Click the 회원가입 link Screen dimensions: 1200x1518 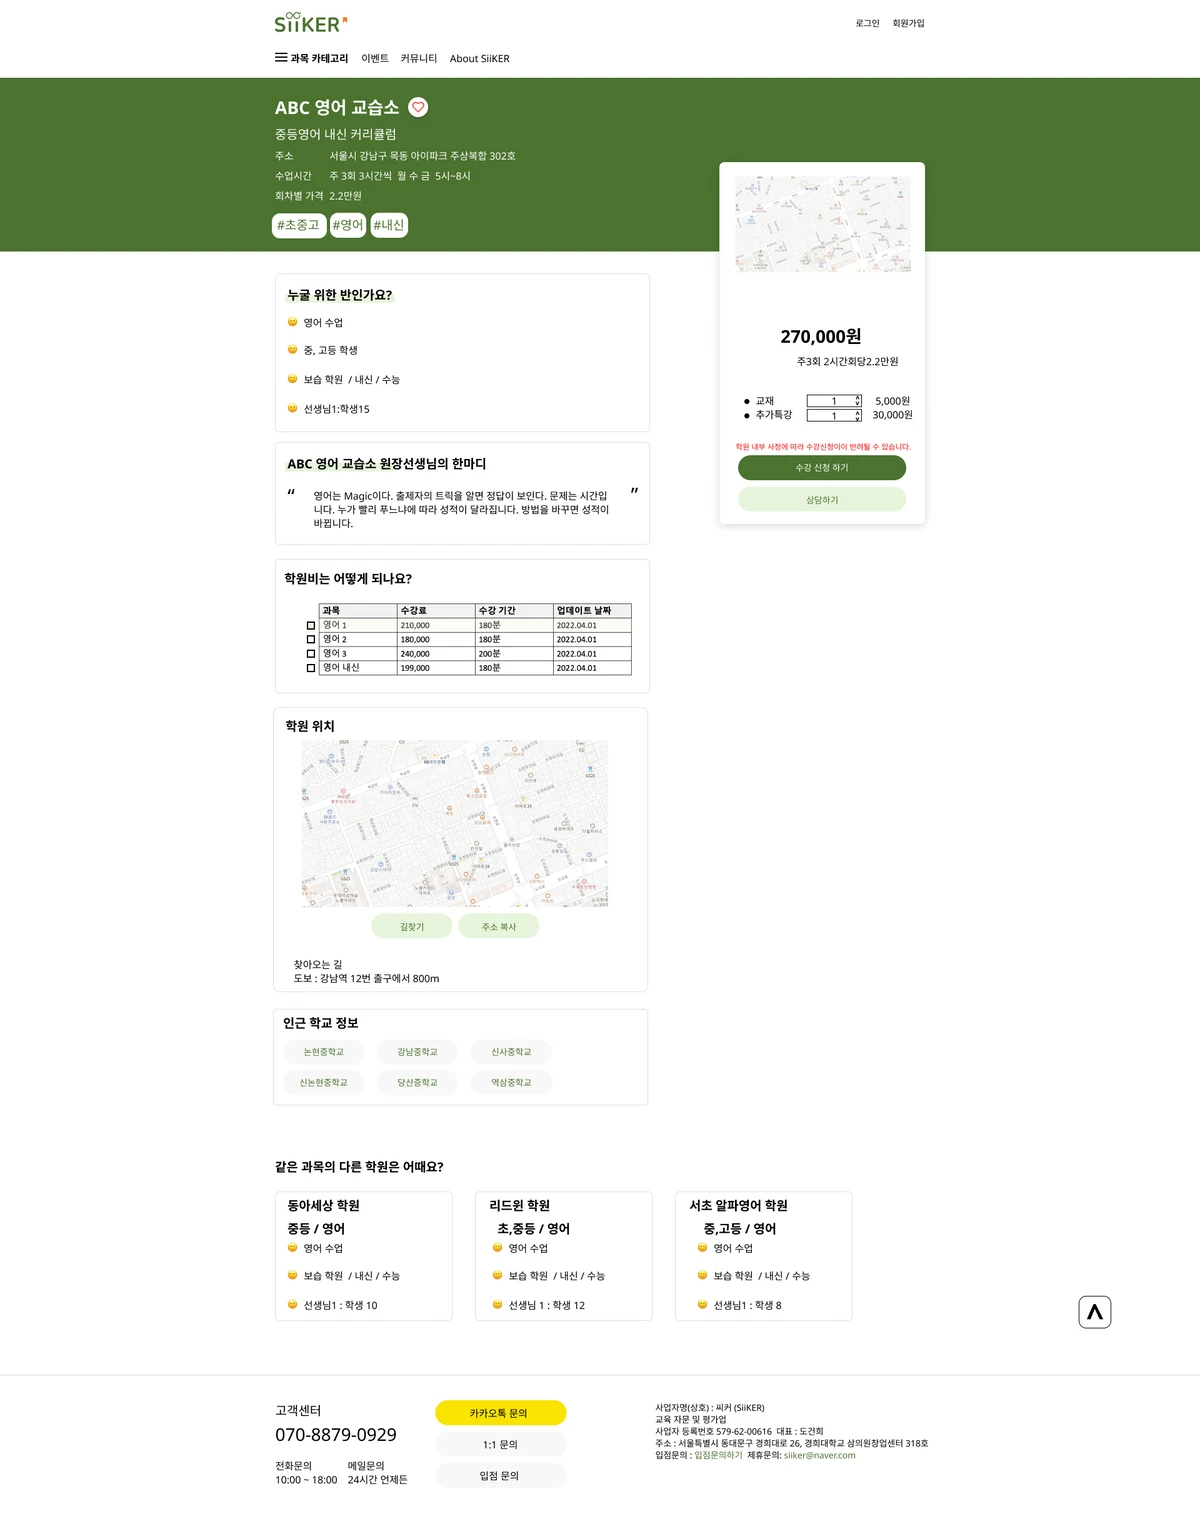pos(909,23)
